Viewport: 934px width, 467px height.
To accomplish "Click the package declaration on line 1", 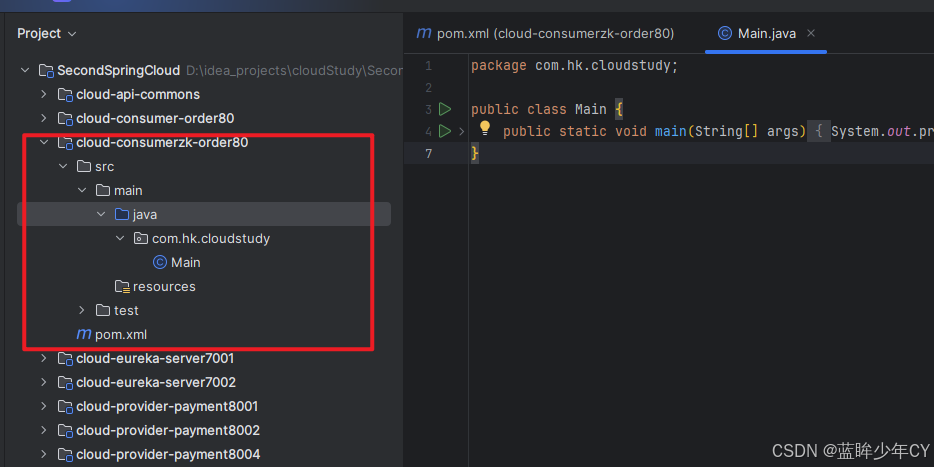I will pyautogui.click(x=575, y=66).
